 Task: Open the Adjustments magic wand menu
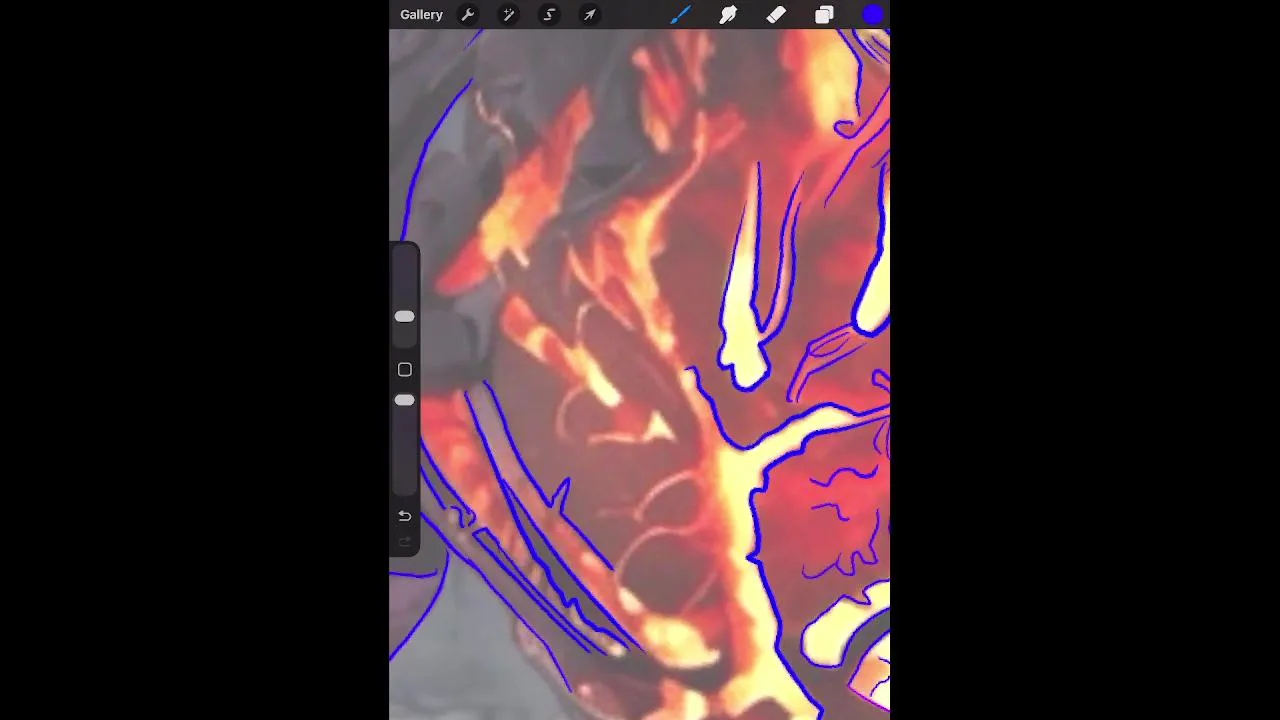(x=508, y=15)
